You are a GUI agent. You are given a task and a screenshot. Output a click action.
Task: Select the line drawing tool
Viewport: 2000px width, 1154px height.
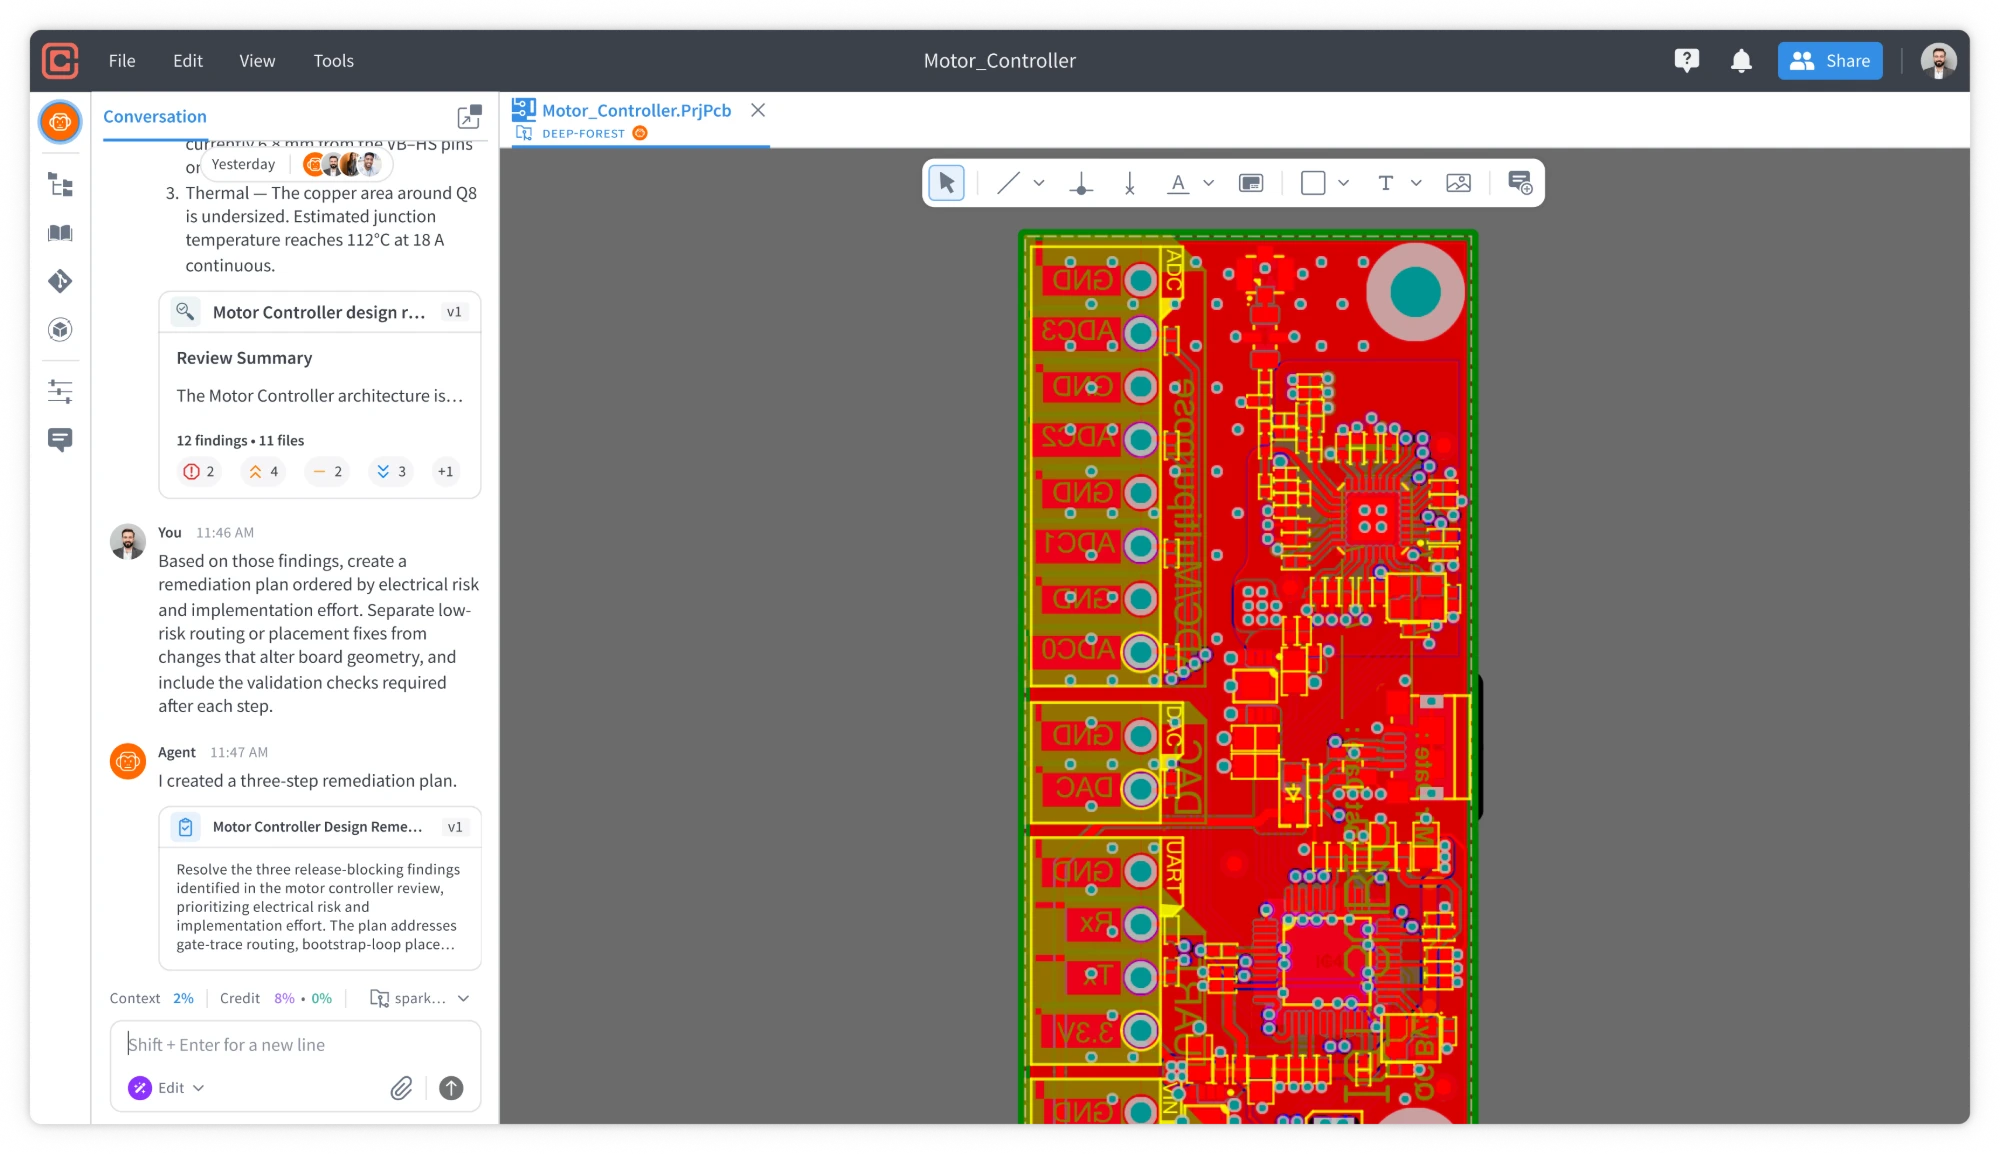coord(1008,183)
